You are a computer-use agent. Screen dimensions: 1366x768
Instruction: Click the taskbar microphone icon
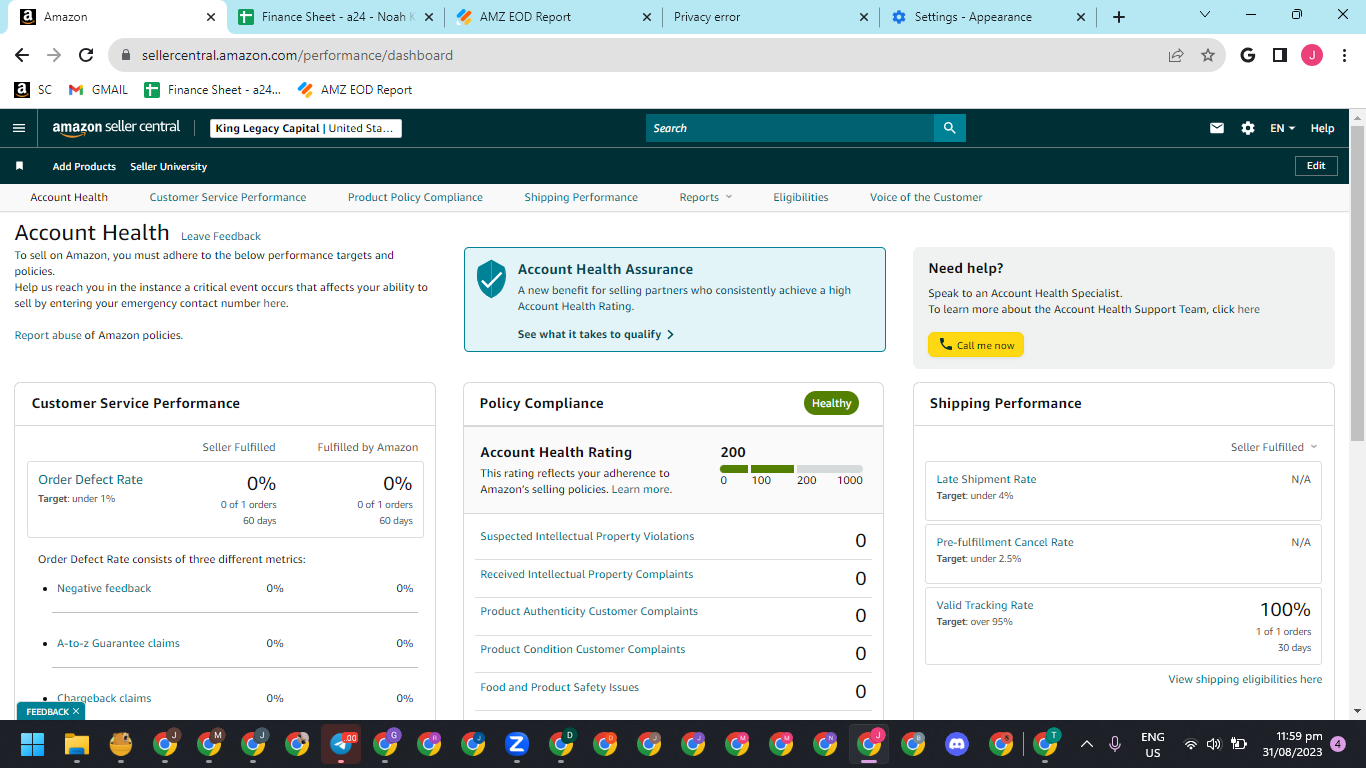tap(1115, 744)
